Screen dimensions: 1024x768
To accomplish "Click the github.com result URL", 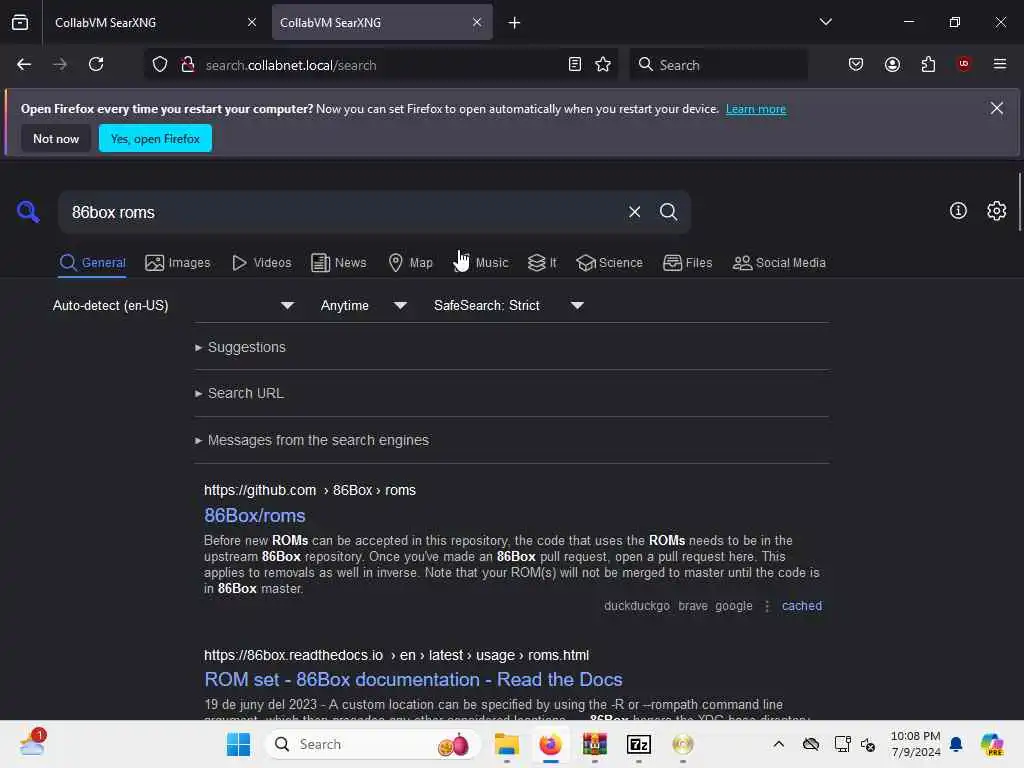I will pyautogui.click(x=310, y=490).
